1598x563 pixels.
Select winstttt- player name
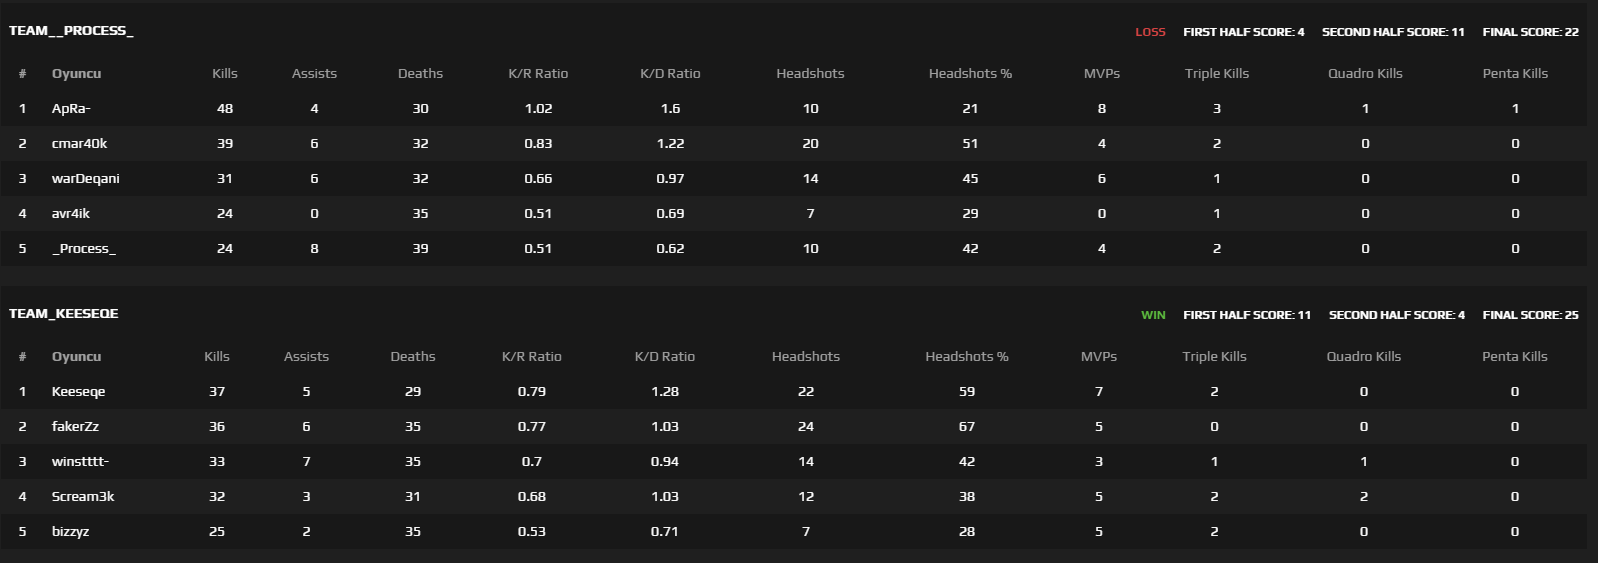coord(80,461)
